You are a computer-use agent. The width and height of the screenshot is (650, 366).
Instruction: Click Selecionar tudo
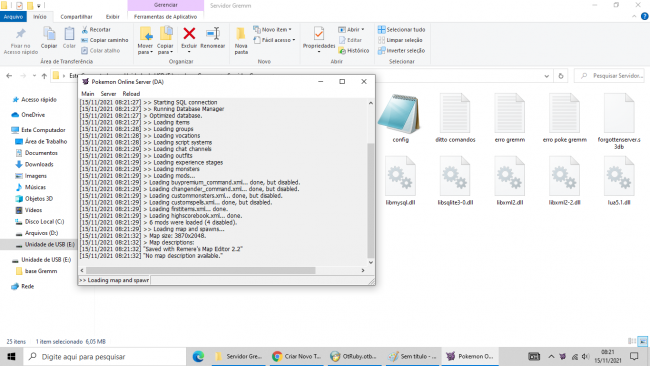coord(401,30)
